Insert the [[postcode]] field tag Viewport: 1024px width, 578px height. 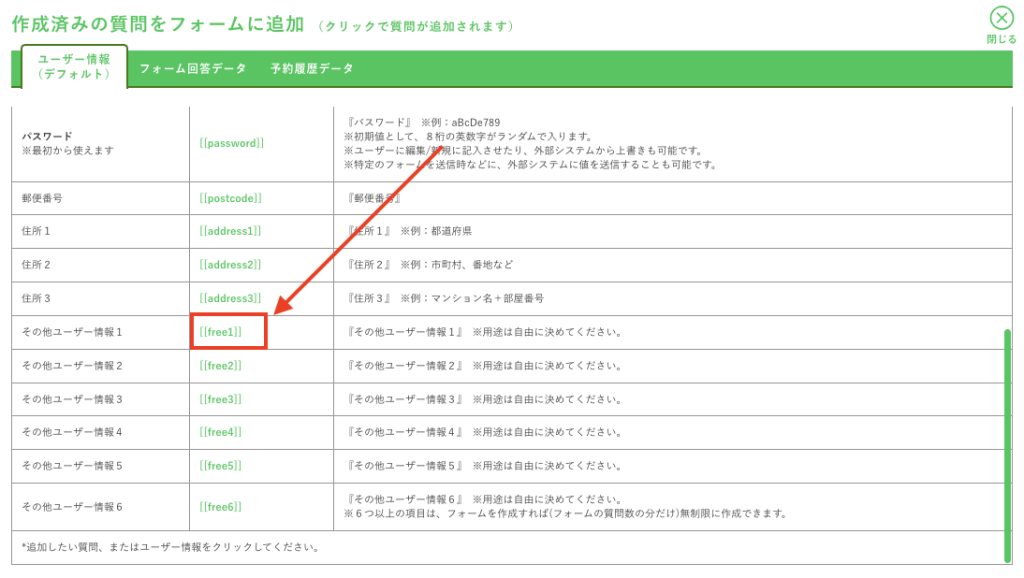[231, 198]
